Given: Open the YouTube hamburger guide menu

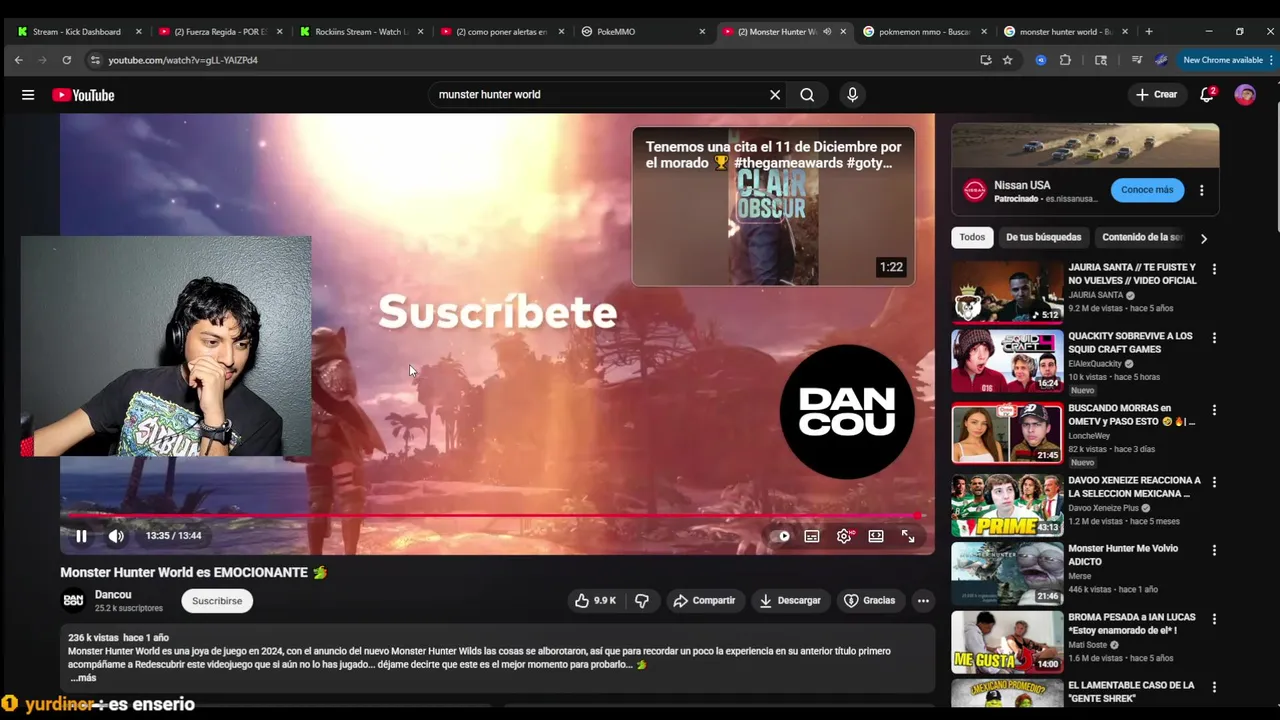Looking at the screenshot, I should [x=28, y=95].
